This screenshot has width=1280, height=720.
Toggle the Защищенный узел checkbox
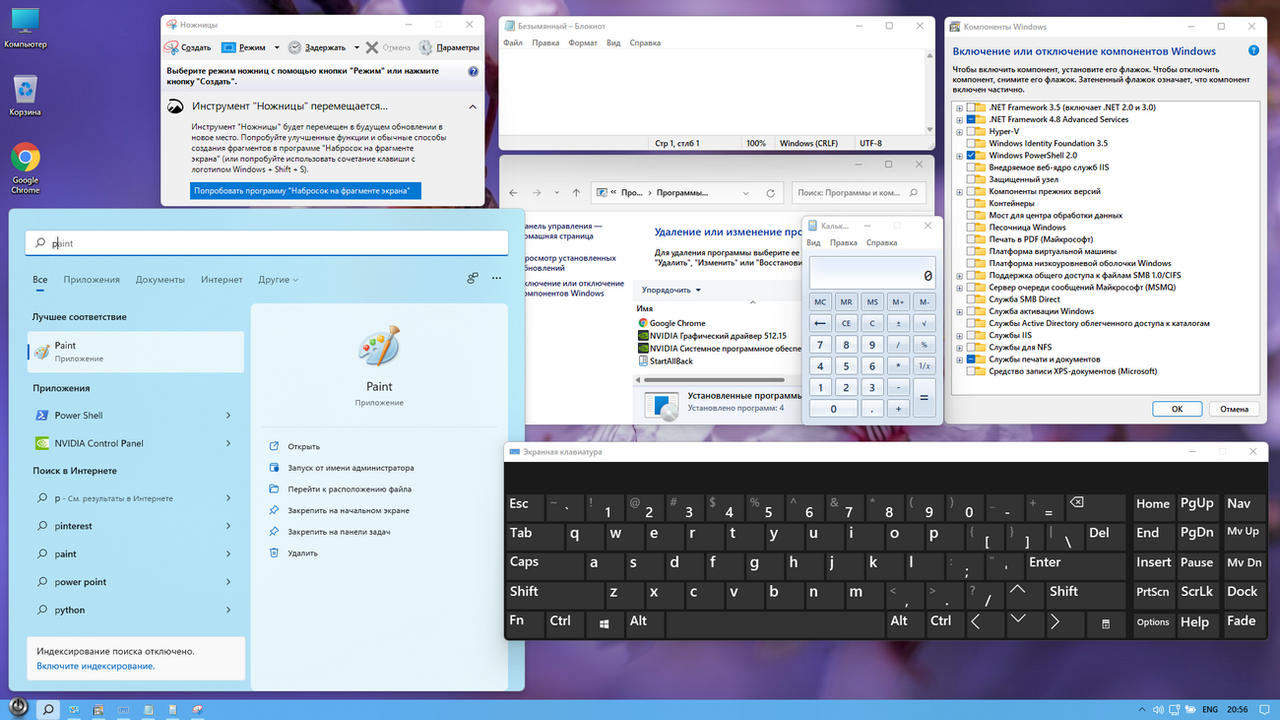click(x=971, y=179)
